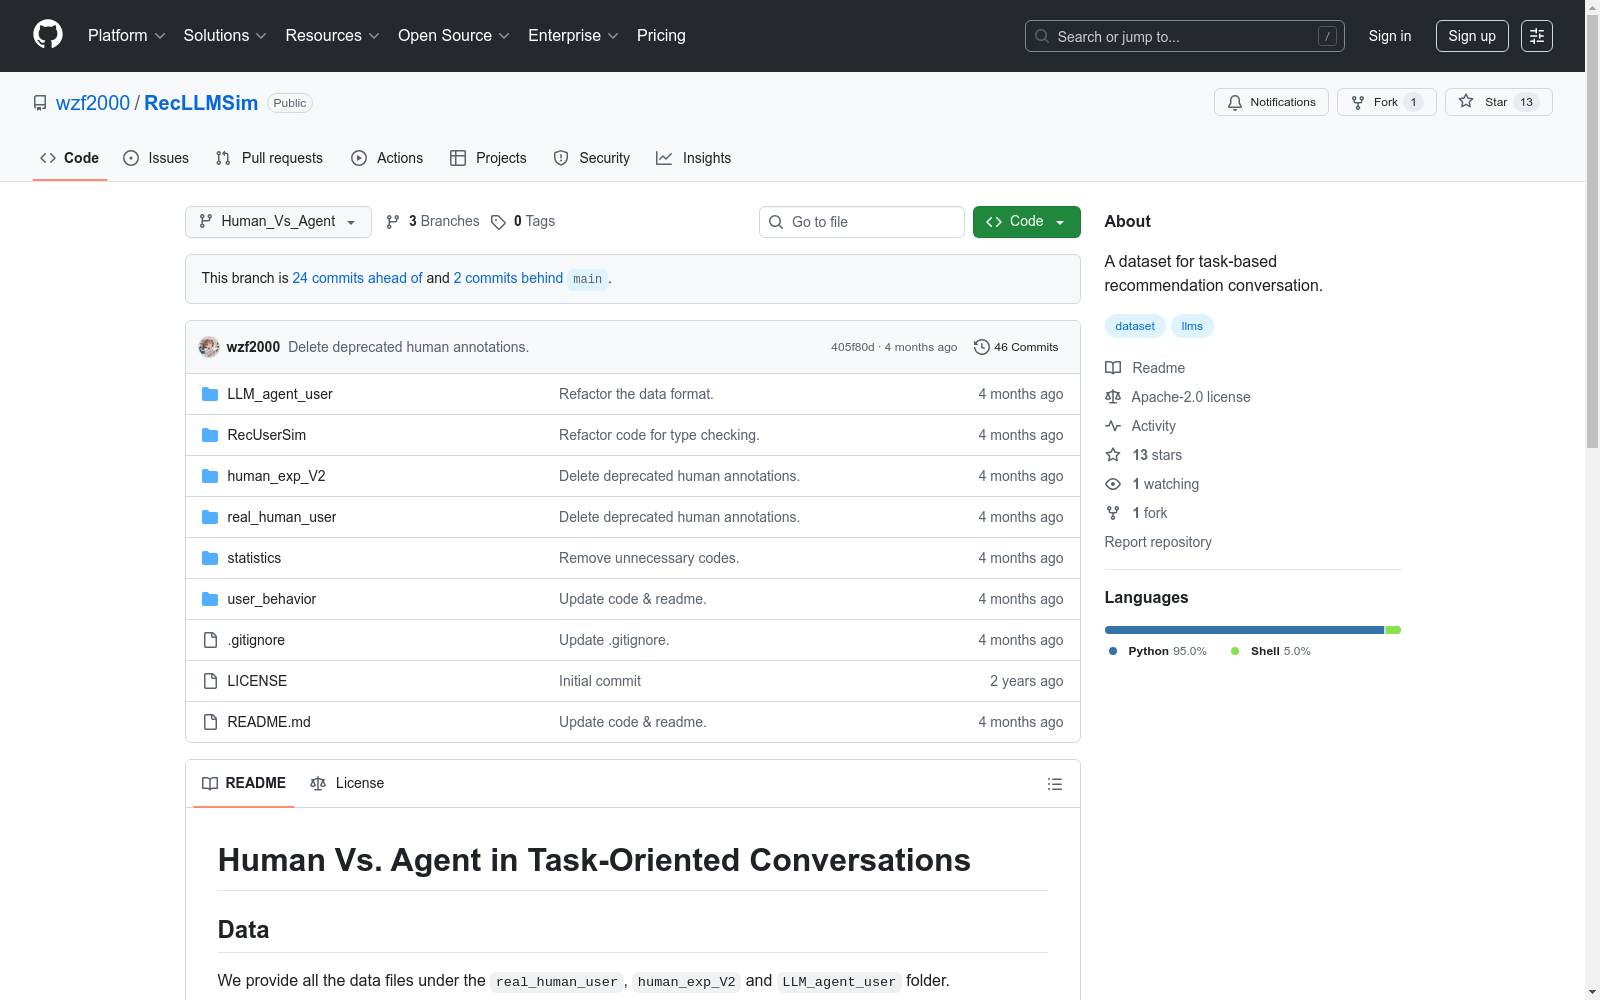Go to the Actions tab
Viewport: 1600px width, 1000px height.
point(387,158)
